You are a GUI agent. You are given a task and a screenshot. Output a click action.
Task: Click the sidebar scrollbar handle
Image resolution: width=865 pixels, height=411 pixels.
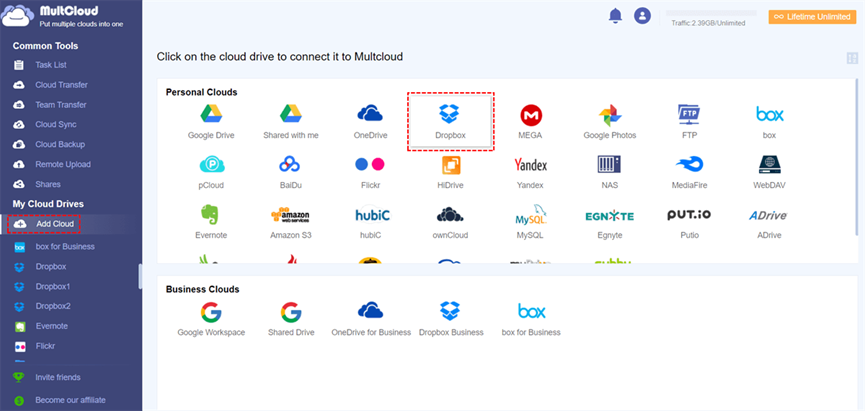pyautogui.click(x=140, y=276)
